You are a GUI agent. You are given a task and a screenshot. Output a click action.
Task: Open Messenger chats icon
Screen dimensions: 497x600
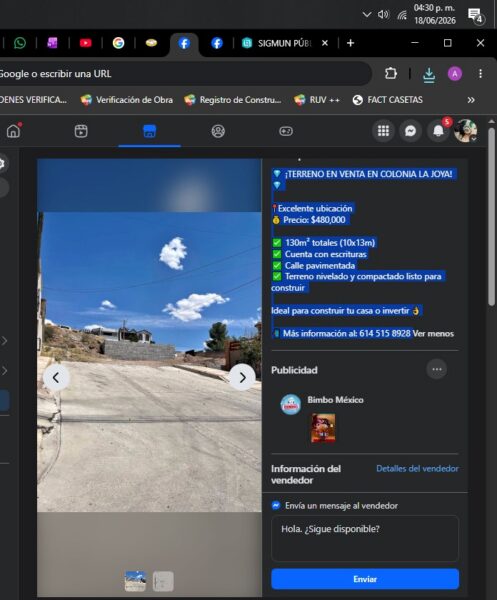pyautogui.click(x=411, y=131)
